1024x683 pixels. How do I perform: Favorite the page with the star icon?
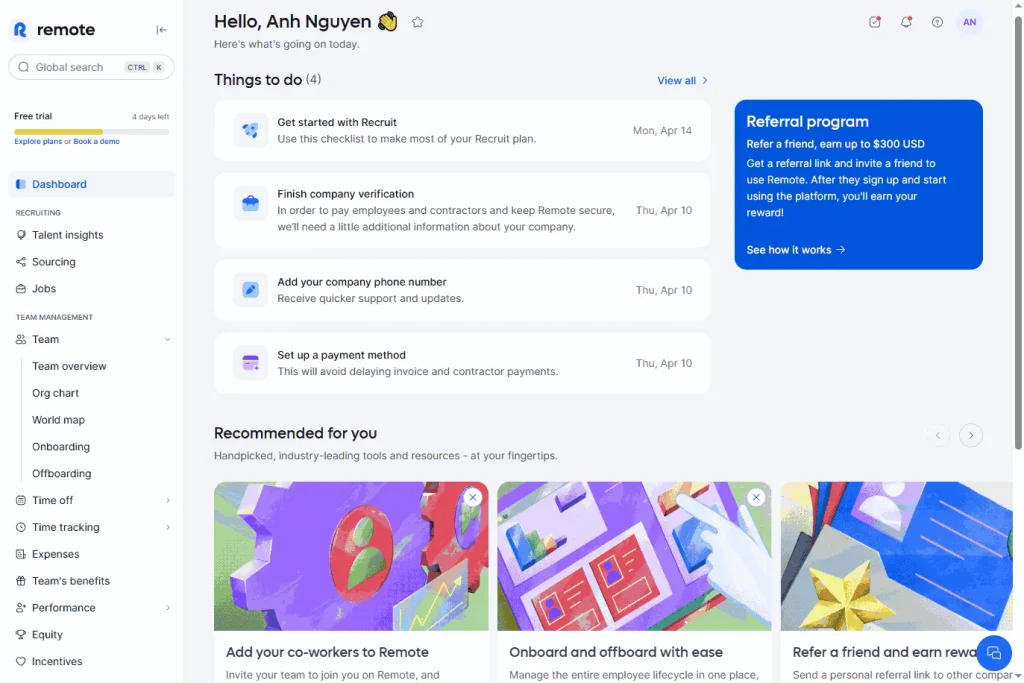(417, 22)
